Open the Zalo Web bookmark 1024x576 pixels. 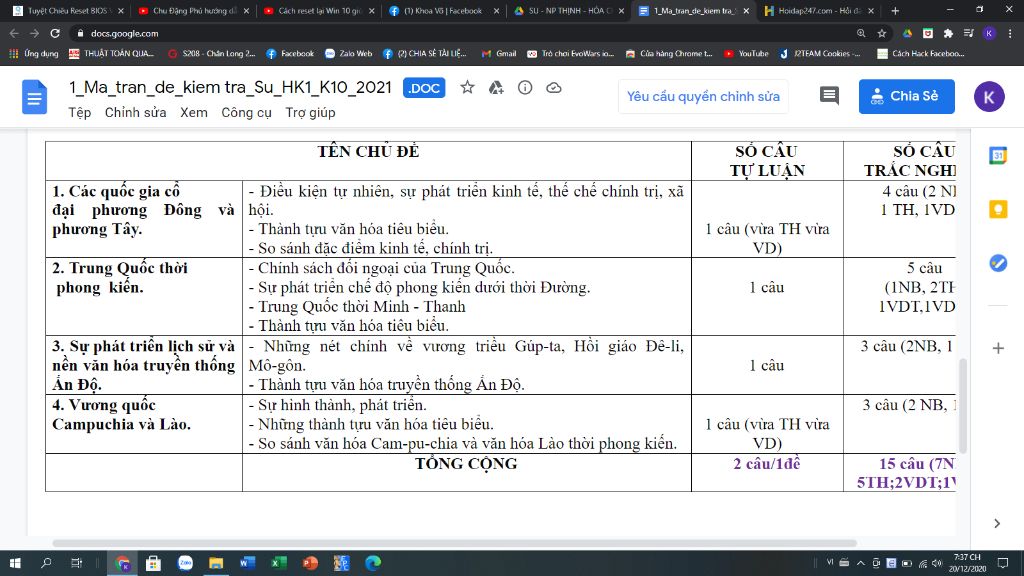click(348, 54)
